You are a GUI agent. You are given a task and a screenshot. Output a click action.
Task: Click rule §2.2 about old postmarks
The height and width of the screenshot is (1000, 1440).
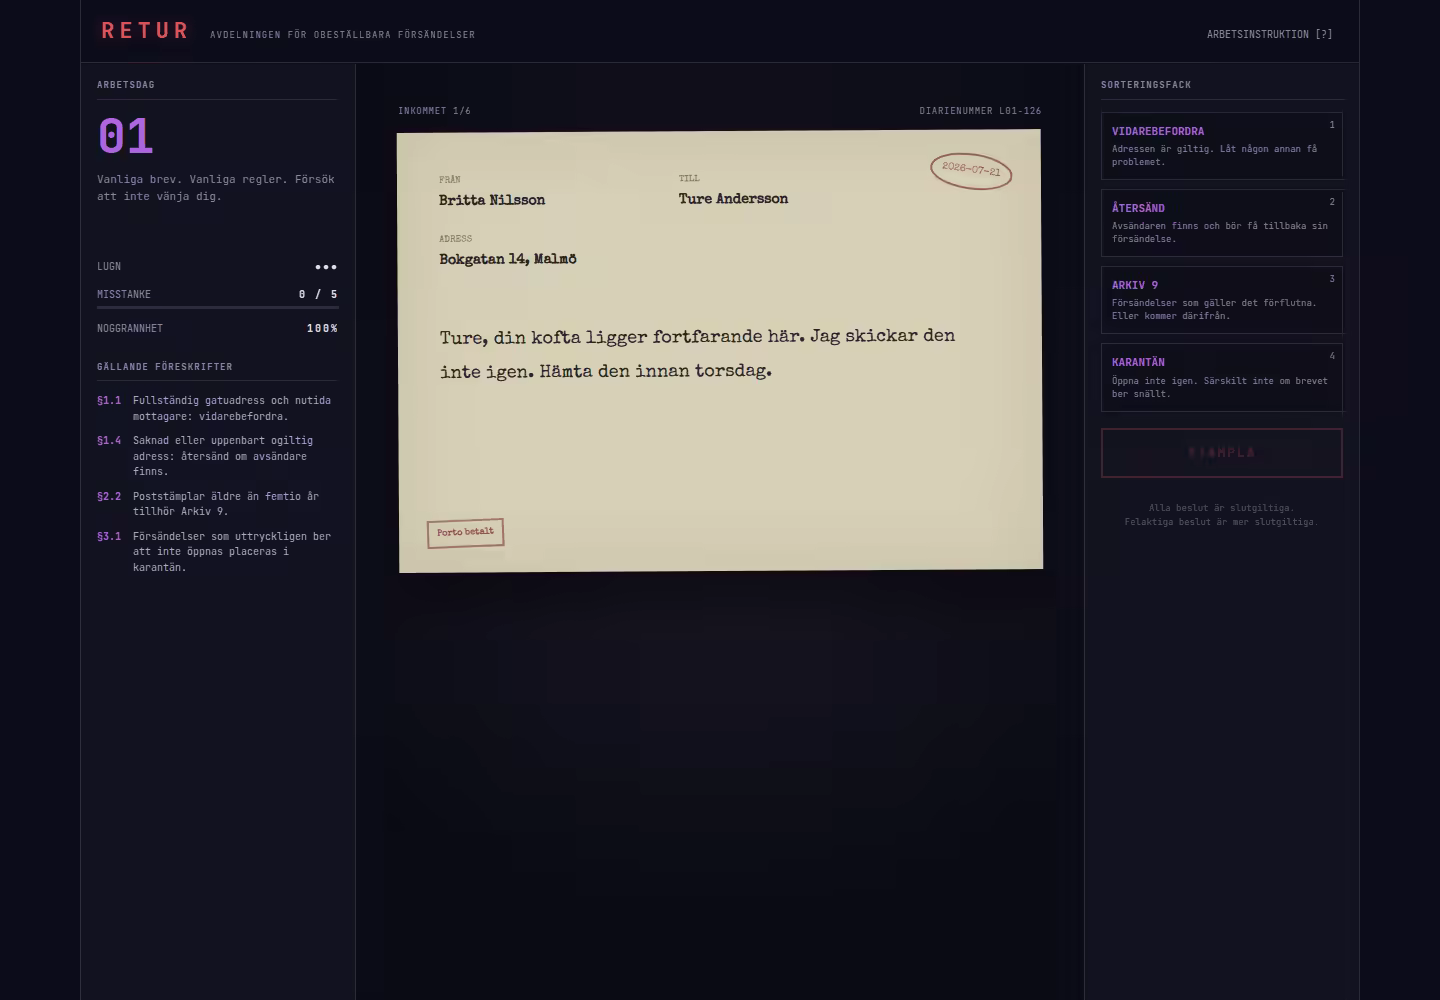point(217,504)
